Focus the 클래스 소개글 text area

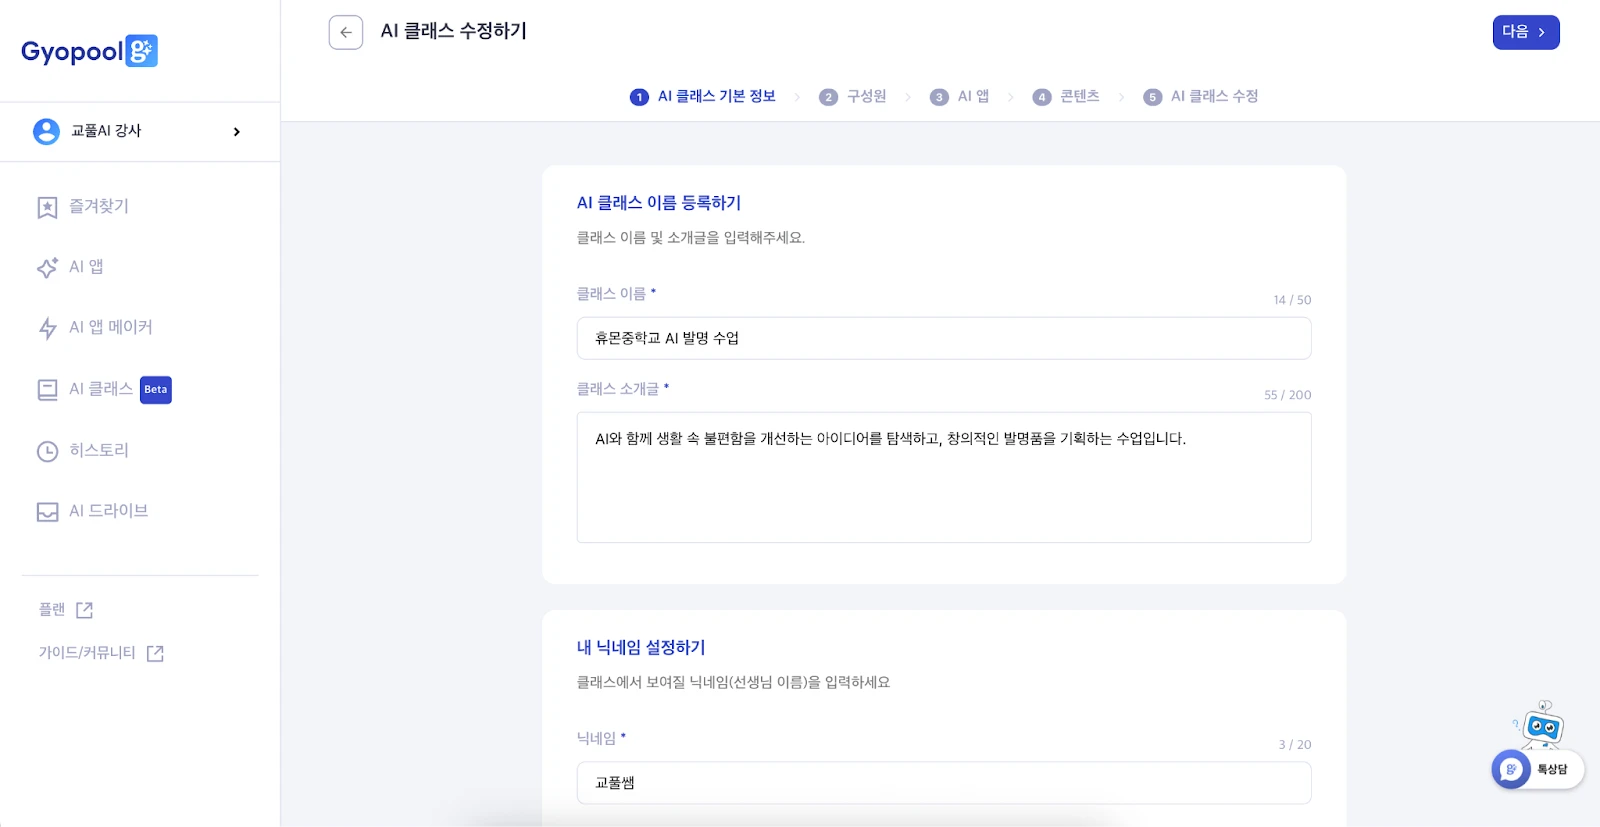click(x=943, y=477)
